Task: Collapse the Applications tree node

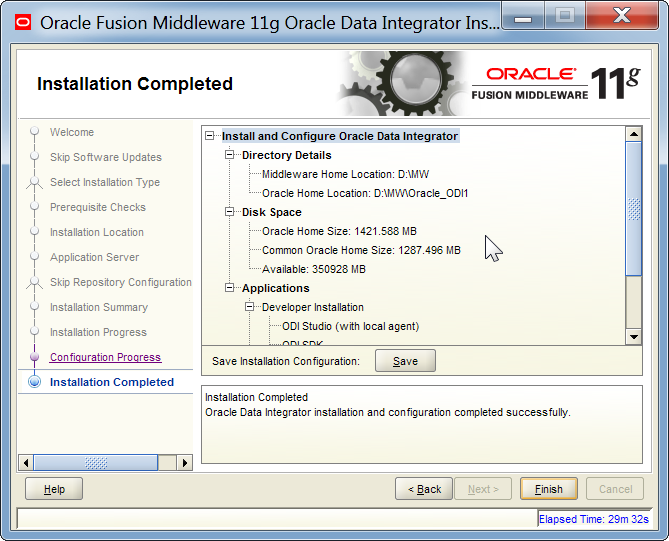Action: point(230,288)
